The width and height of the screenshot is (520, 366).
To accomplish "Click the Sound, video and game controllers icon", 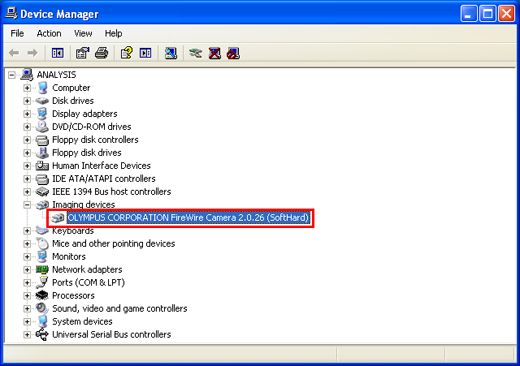I will 42,308.
